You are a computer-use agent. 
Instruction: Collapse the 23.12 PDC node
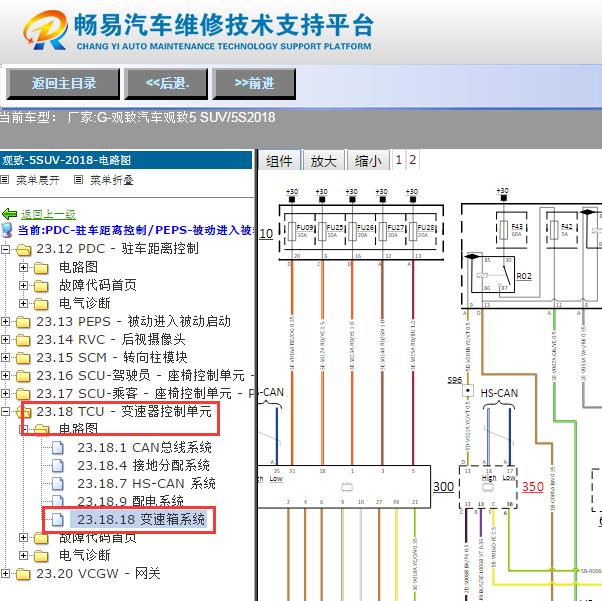pos(5,249)
